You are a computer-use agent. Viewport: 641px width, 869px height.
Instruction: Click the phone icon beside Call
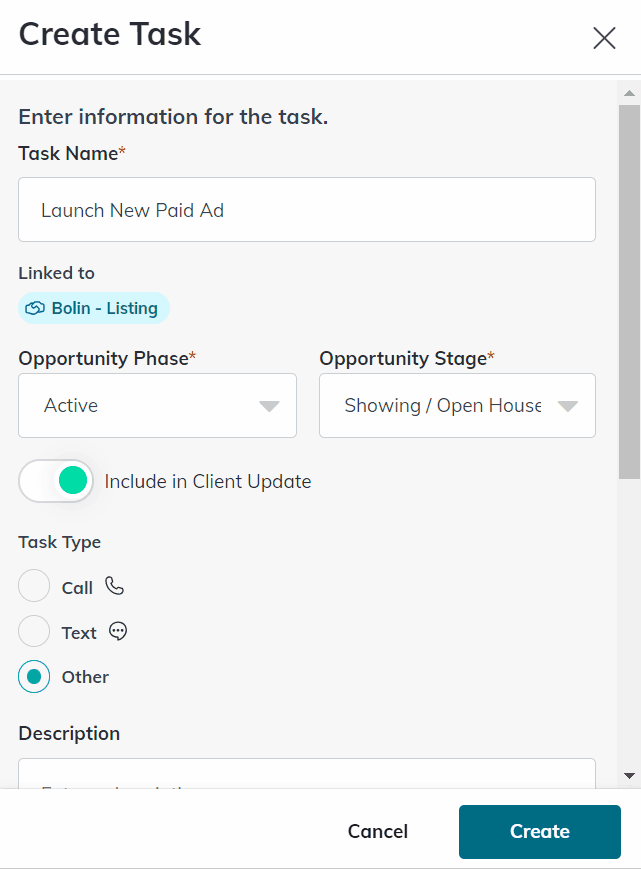[x=114, y=586]
